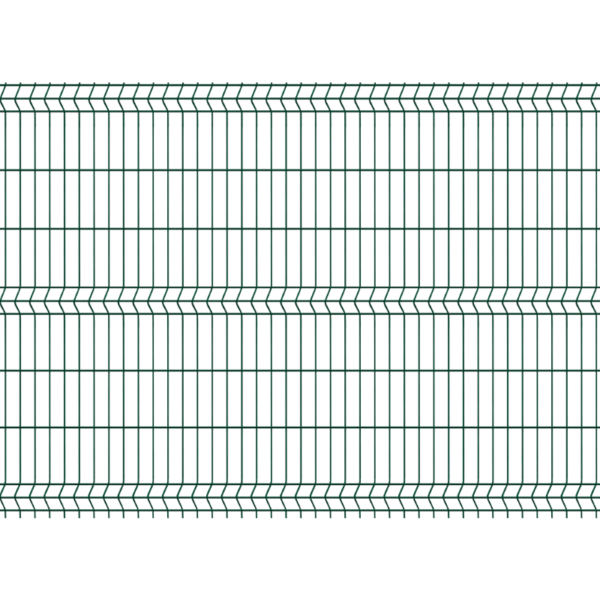Click the top reinforced band of fence
Image resolution: width=600 pixels, height=600 pixels.
pyautogui.click(x=300, y=95)
